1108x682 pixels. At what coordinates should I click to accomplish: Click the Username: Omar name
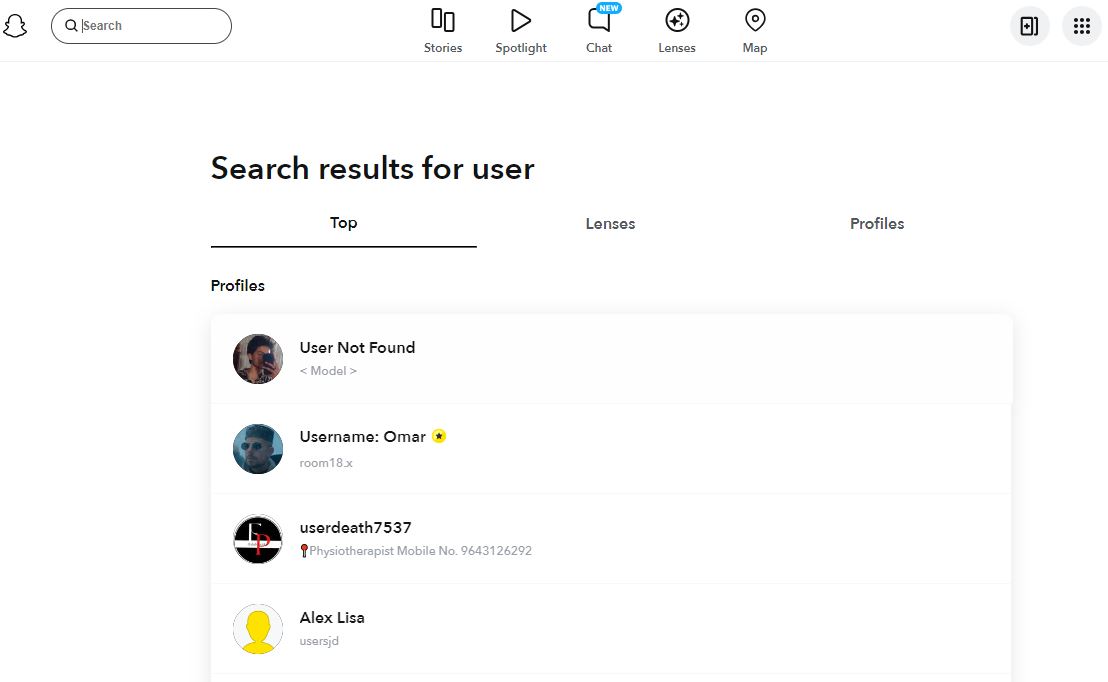pyautogui.click(x=363, y=437)
